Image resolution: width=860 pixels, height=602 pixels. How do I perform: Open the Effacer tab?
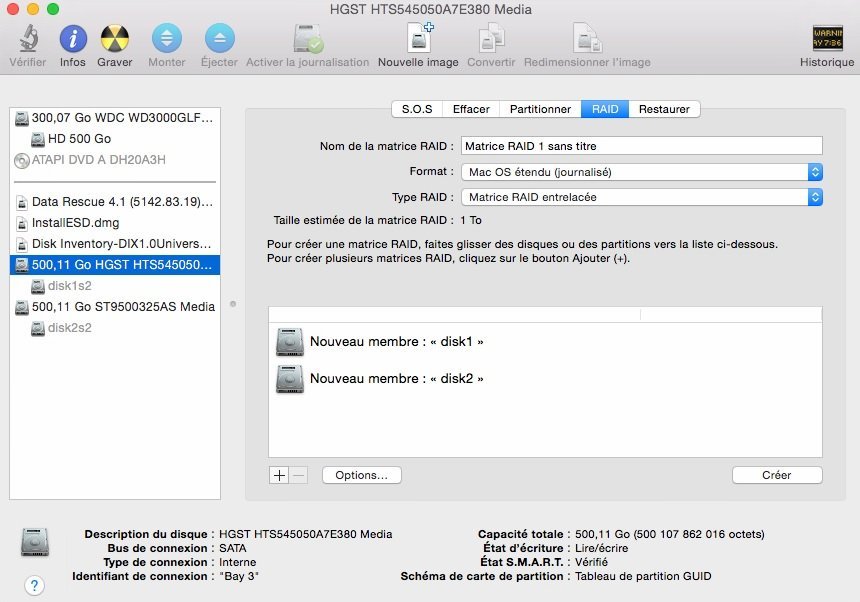point(470,109)
